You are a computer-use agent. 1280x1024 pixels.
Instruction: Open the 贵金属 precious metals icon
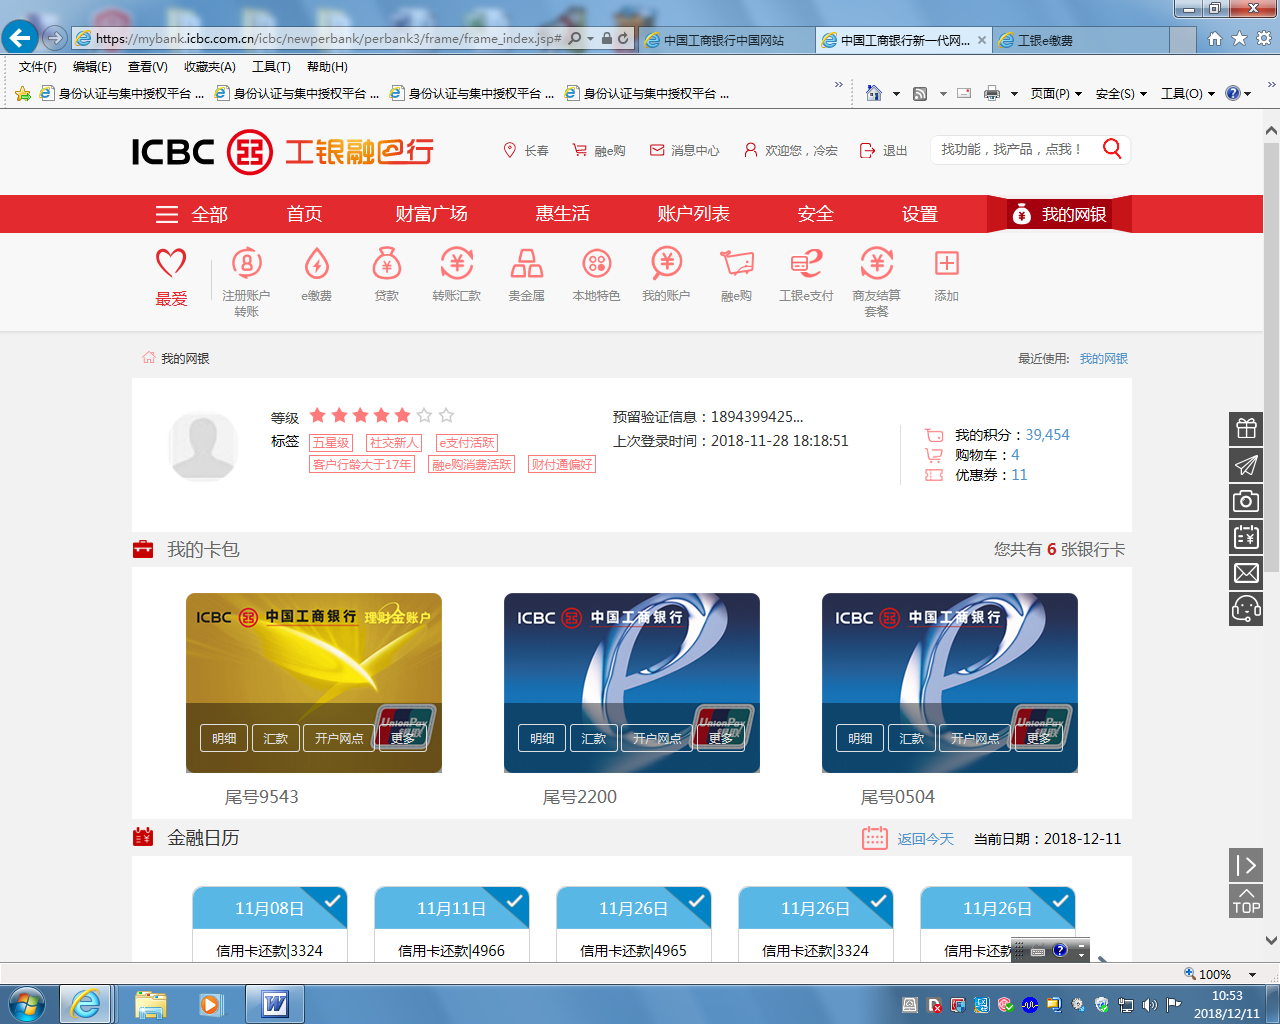[527, 264]
